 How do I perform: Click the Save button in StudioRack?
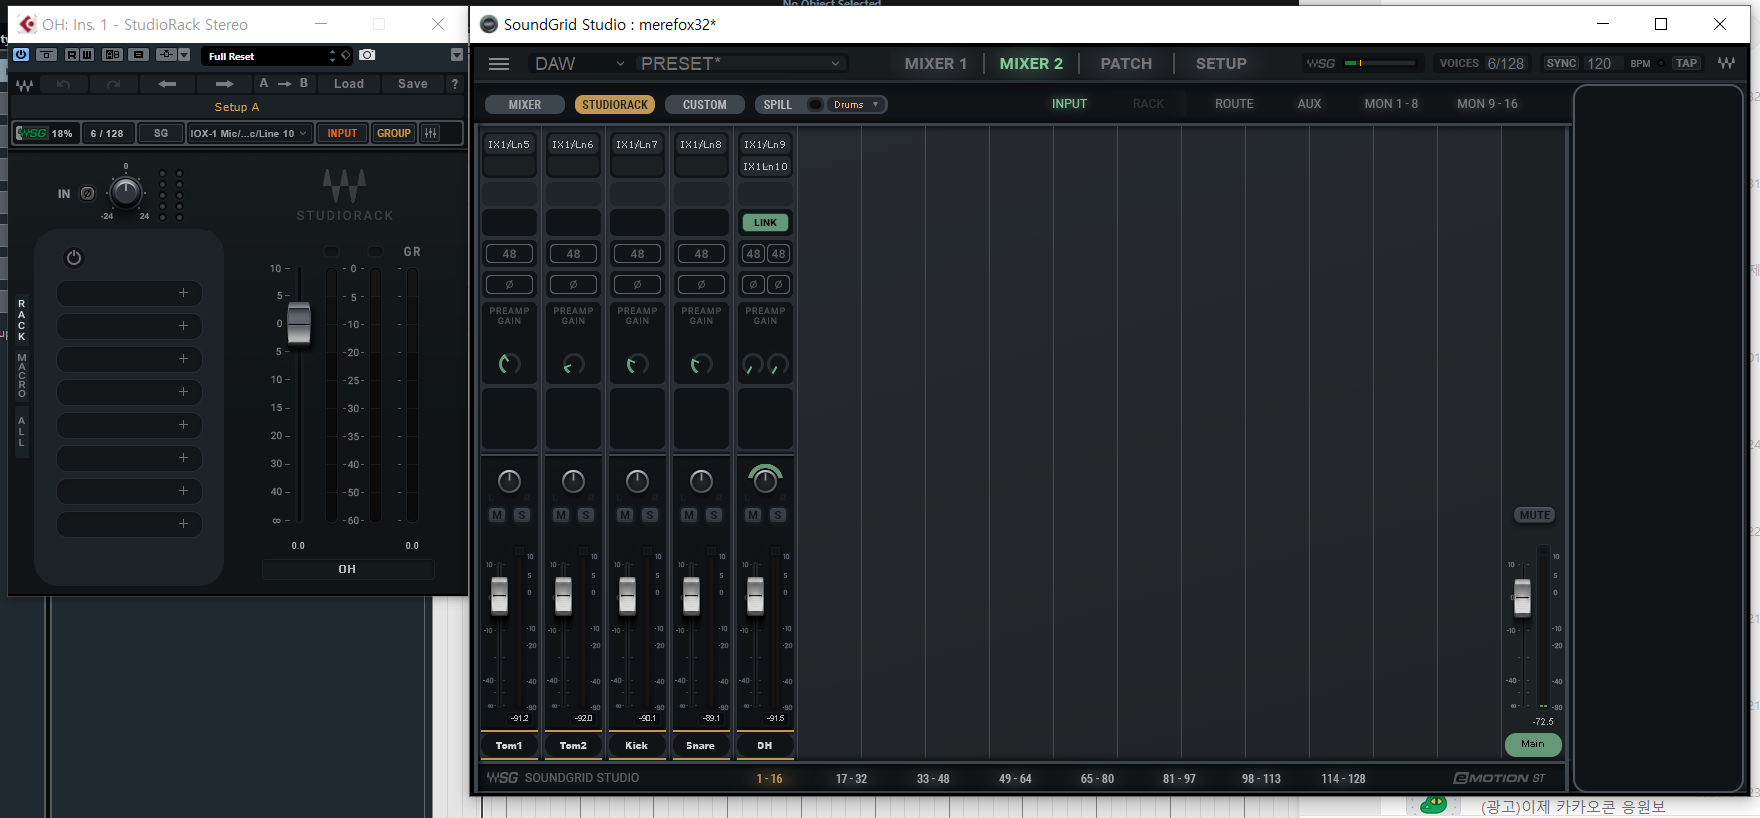(412, 84)
